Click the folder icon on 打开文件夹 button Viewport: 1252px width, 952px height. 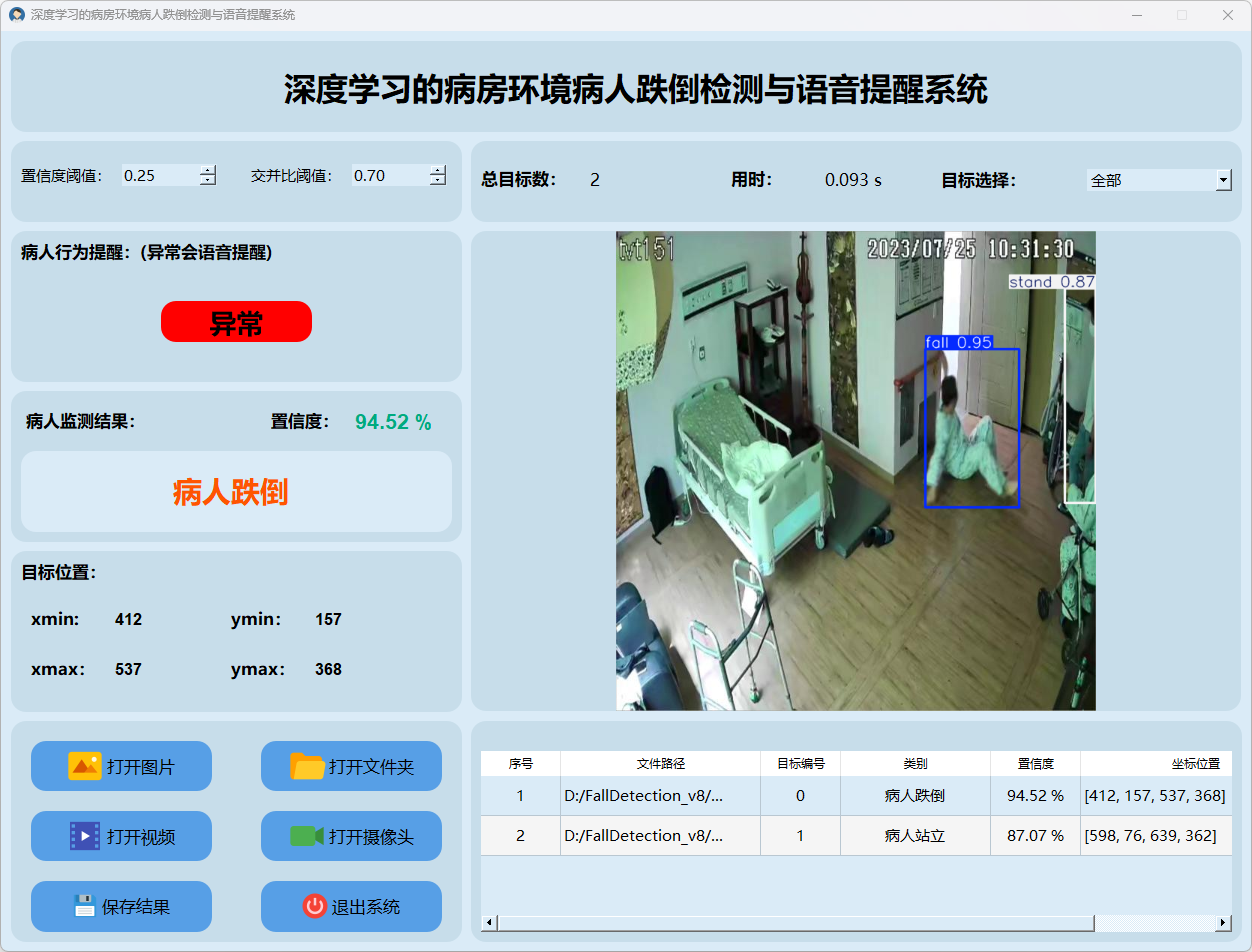pyautogui.click(x=307, y=766)
